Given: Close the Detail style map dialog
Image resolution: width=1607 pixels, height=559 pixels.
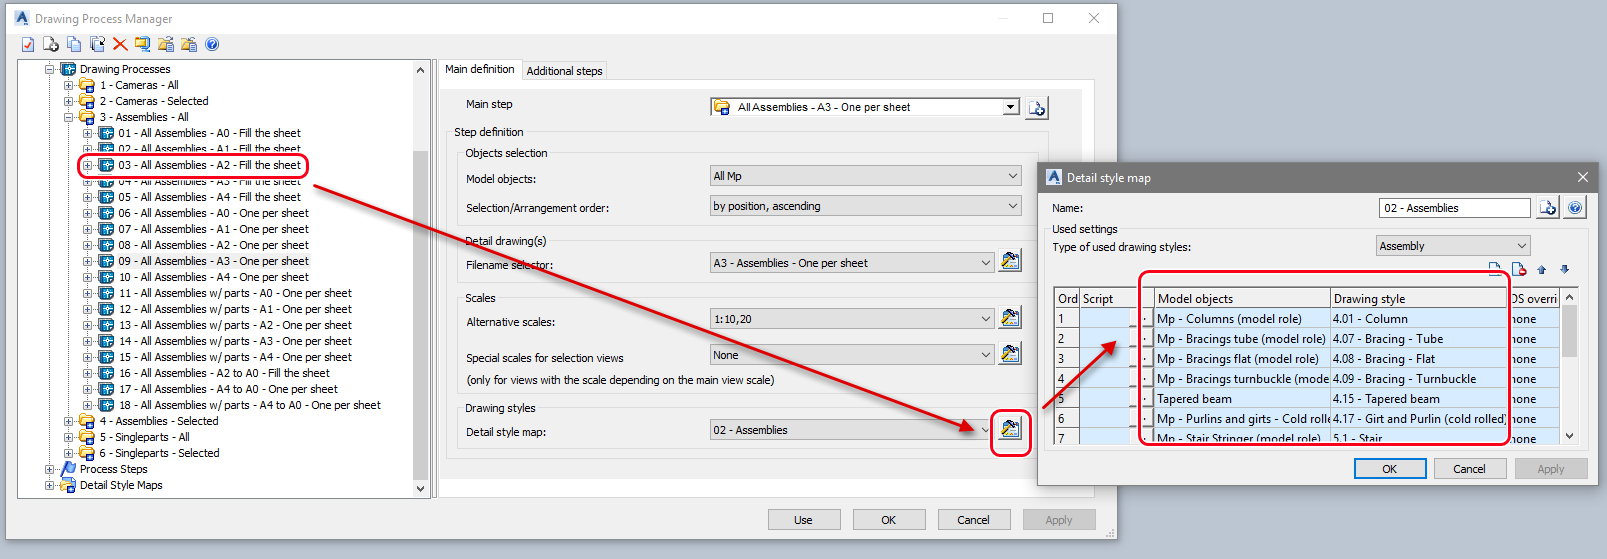Looking at the screenshot, I should pos(1582,177).
